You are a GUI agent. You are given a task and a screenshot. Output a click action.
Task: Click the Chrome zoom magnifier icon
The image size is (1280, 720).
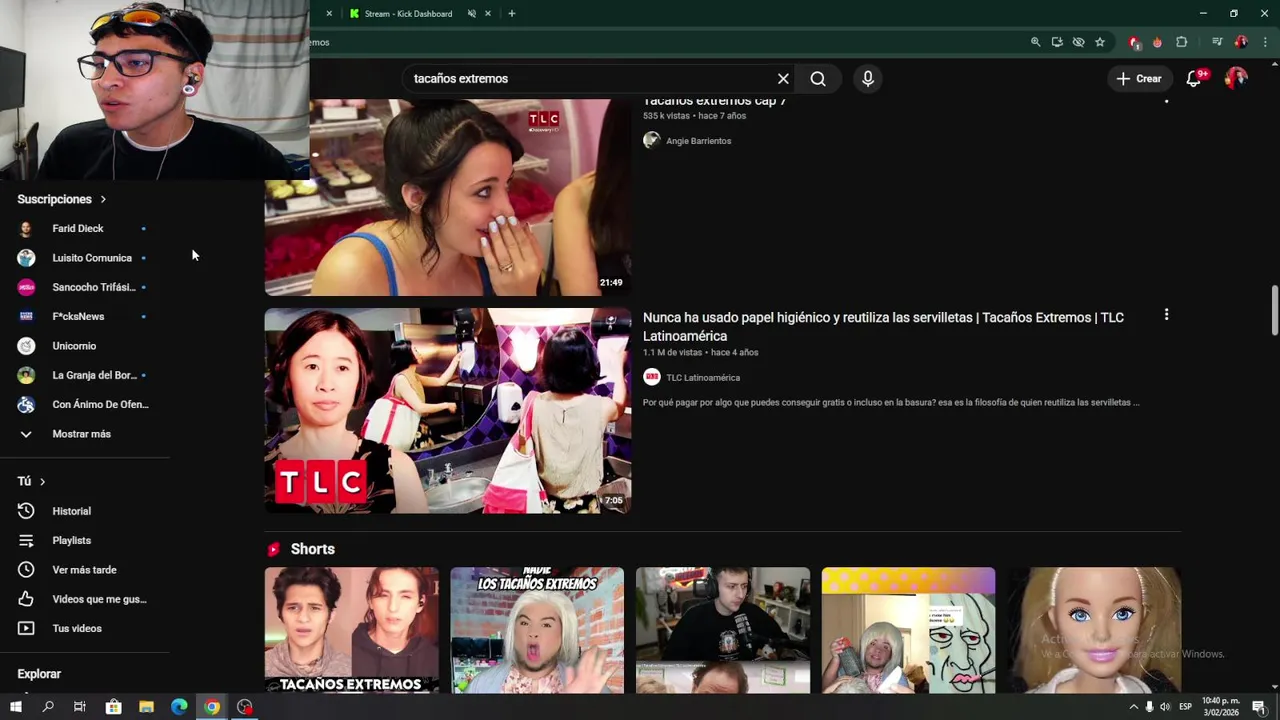coord(1035,42)
